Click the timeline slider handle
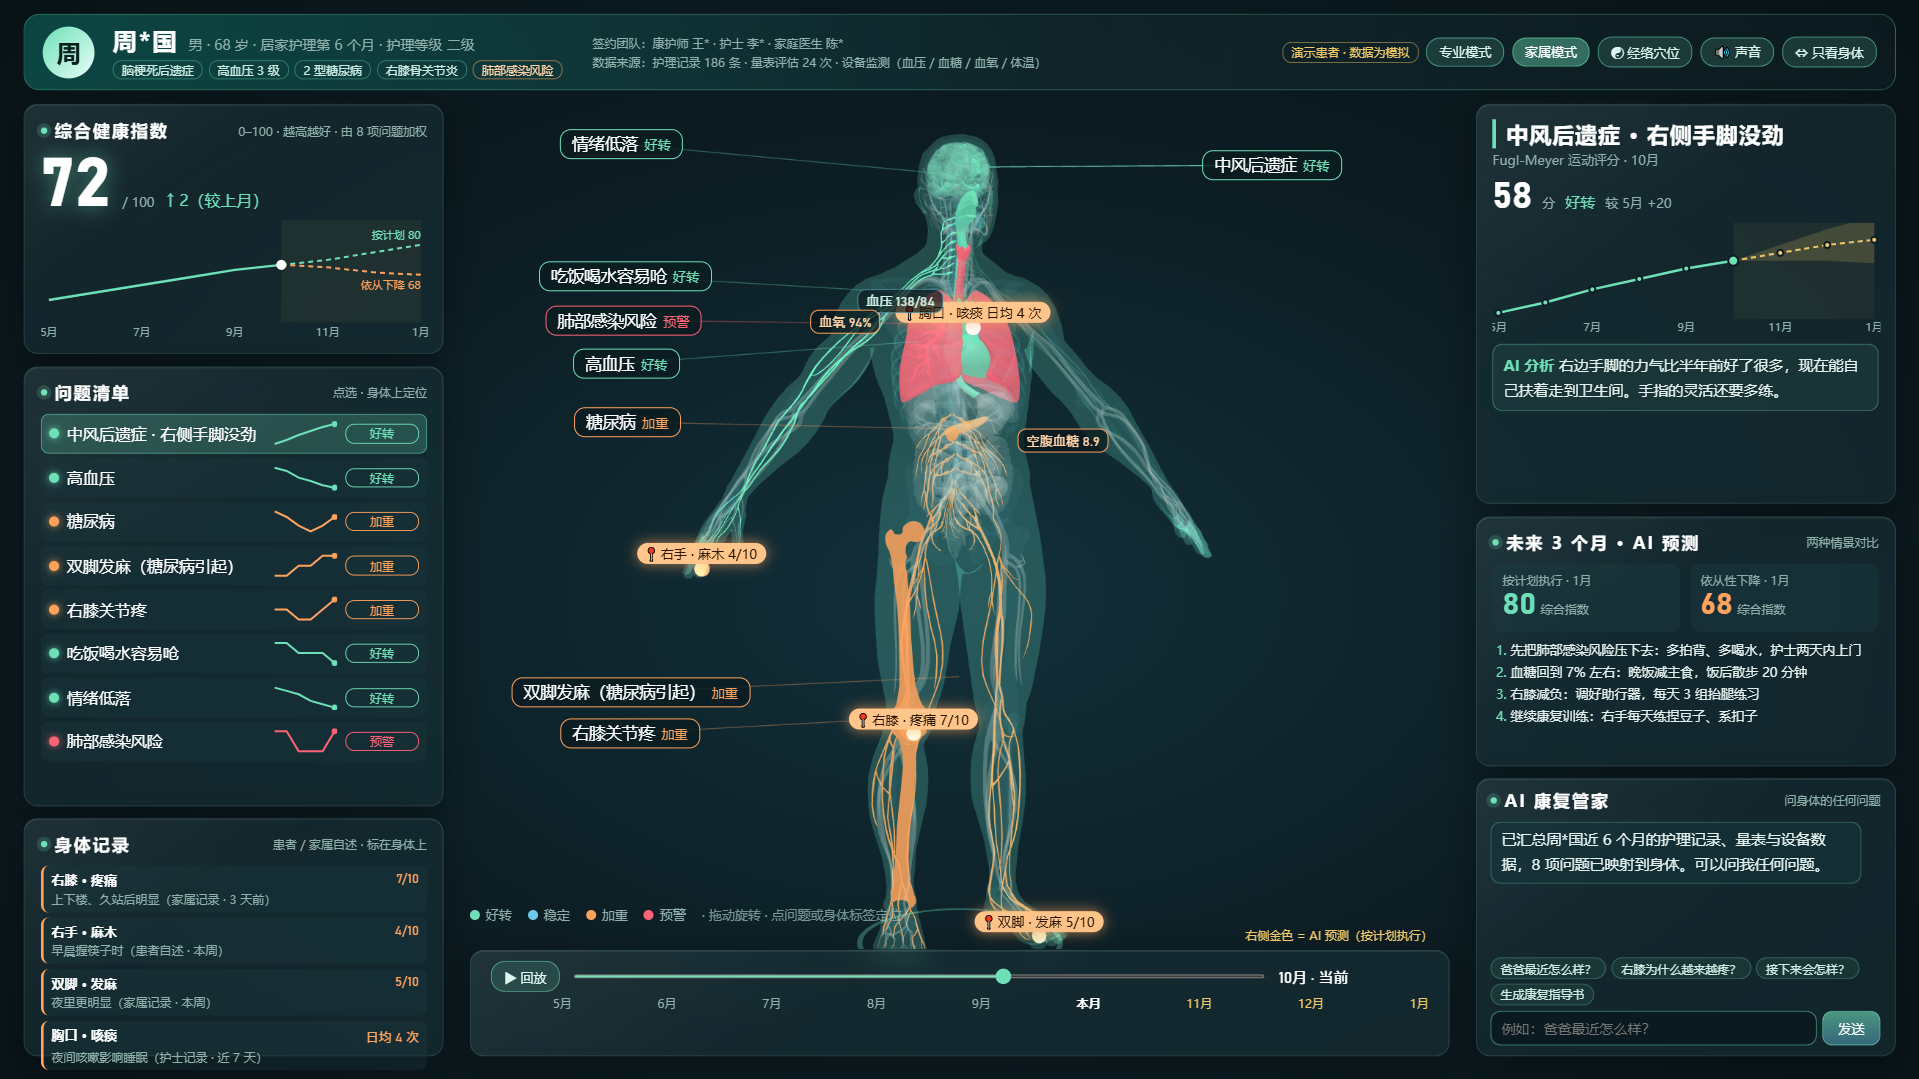The width and height of the screenshot is (1919, 1079). tap(1003, 976)
